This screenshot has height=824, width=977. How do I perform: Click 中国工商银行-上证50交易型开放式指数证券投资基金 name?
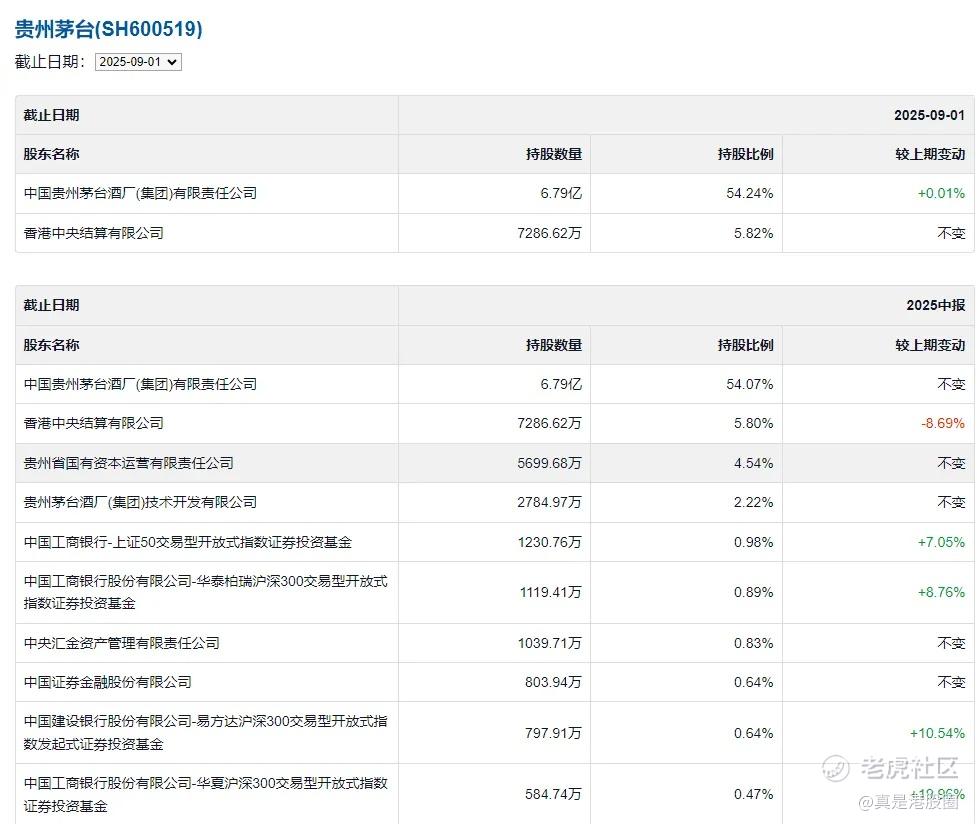(x=188, y=542)
